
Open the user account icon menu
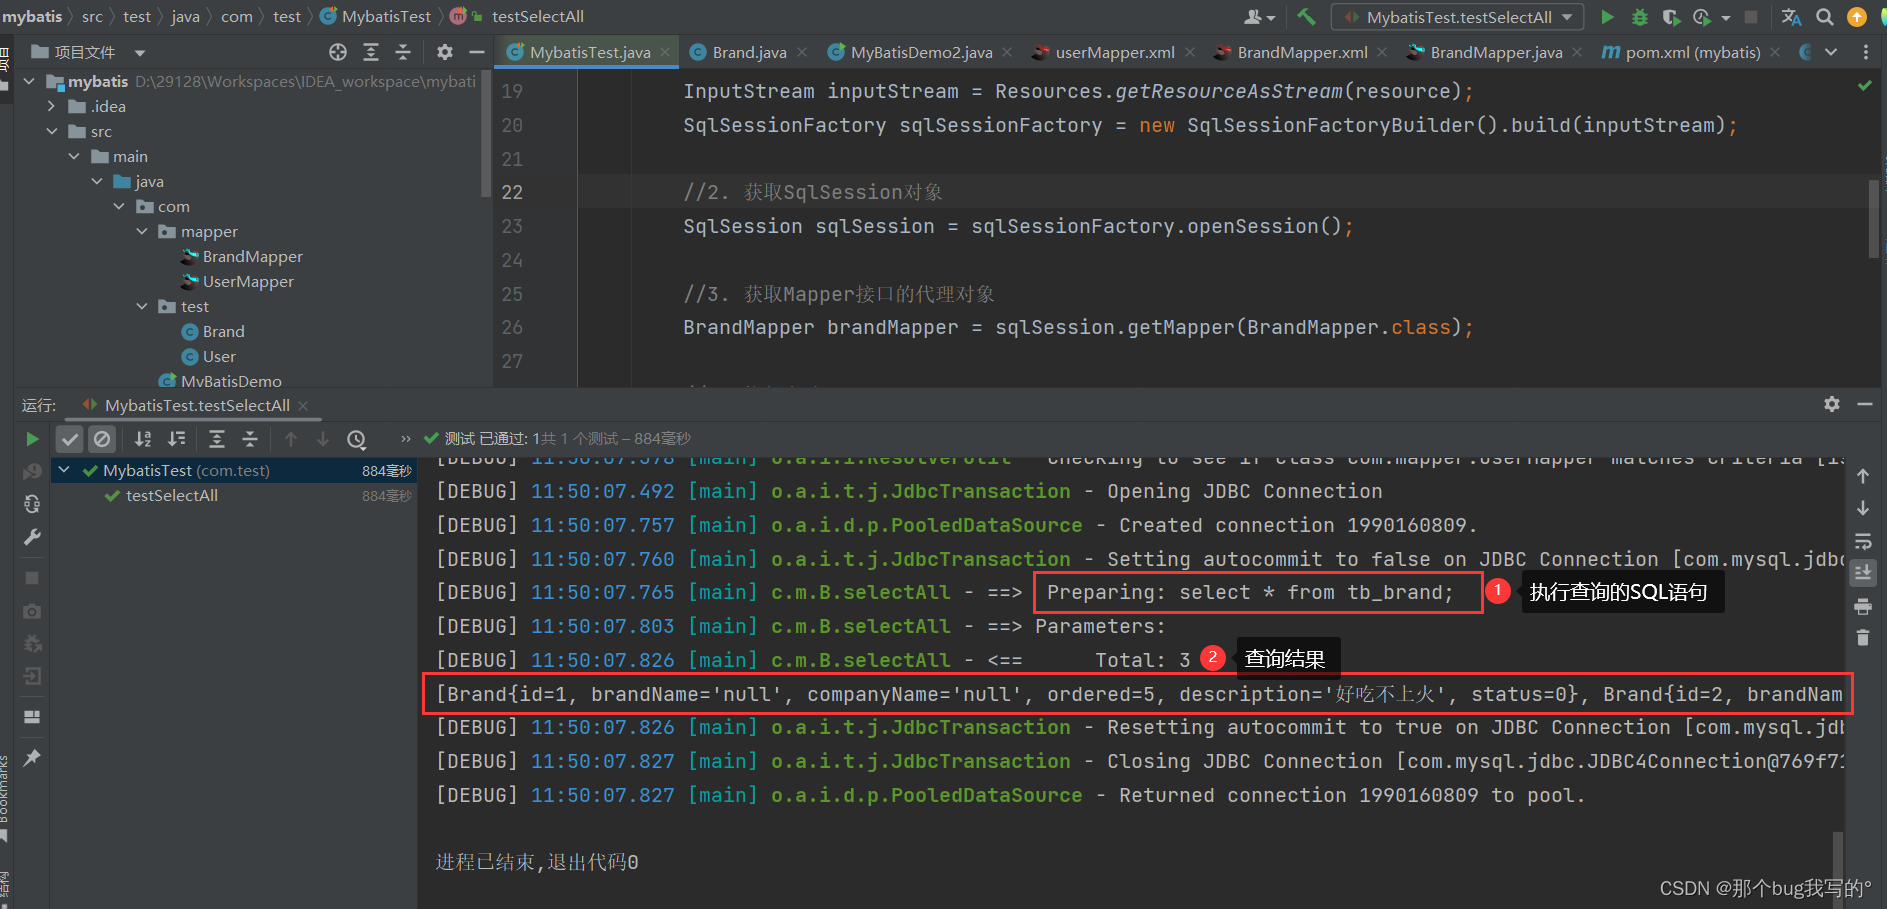coord(1259,17)
